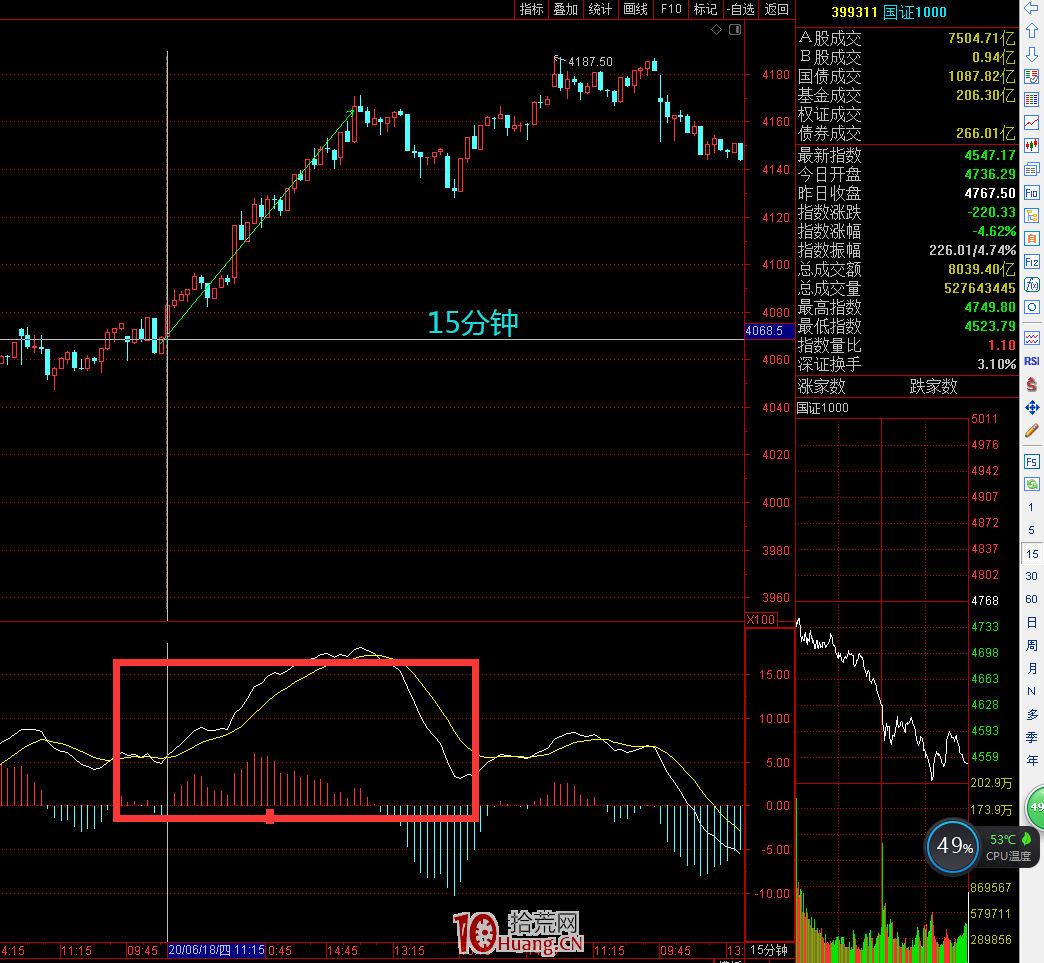1044x963 pixels.
Task: Click the 399311 国证1000 title
Action: tap(889, 12)
